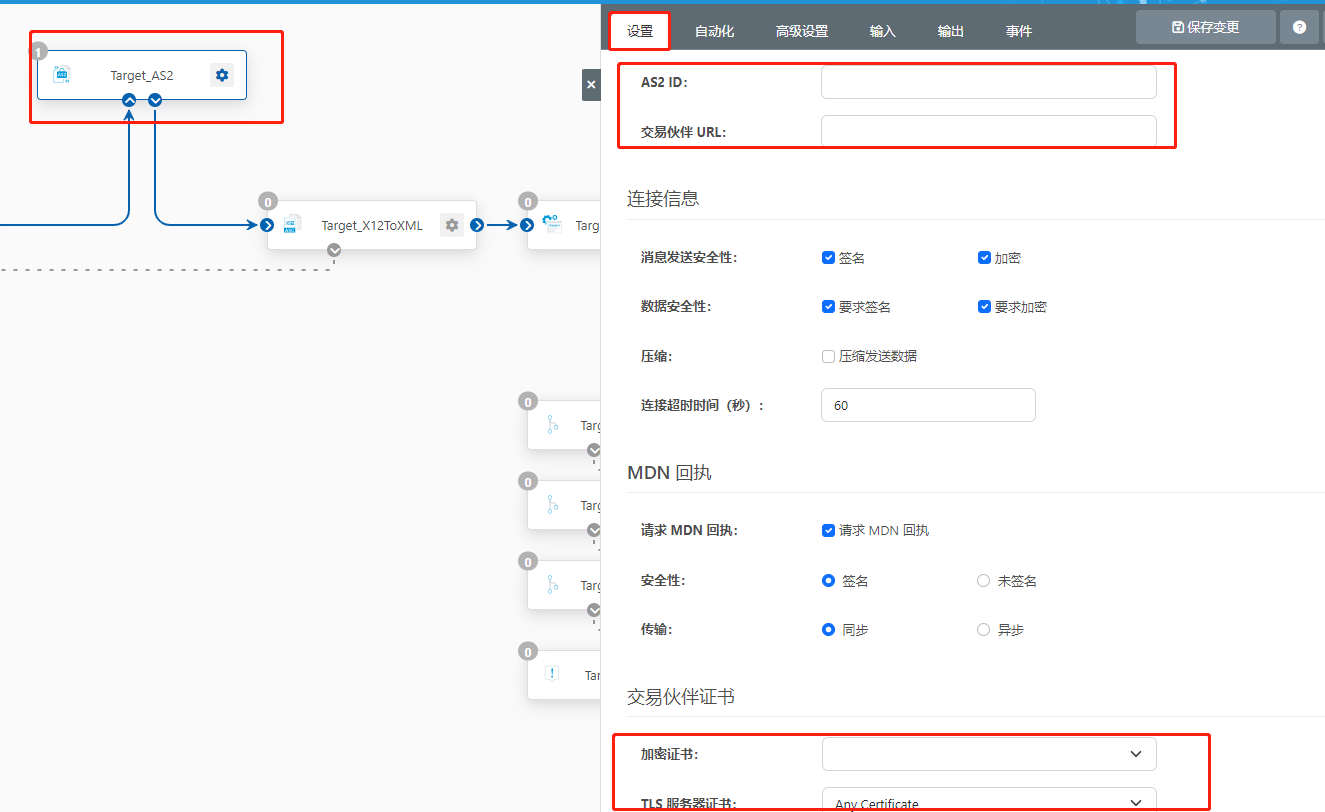
Task: Open the 高级设置 tab
Action: tap(801, 31)
